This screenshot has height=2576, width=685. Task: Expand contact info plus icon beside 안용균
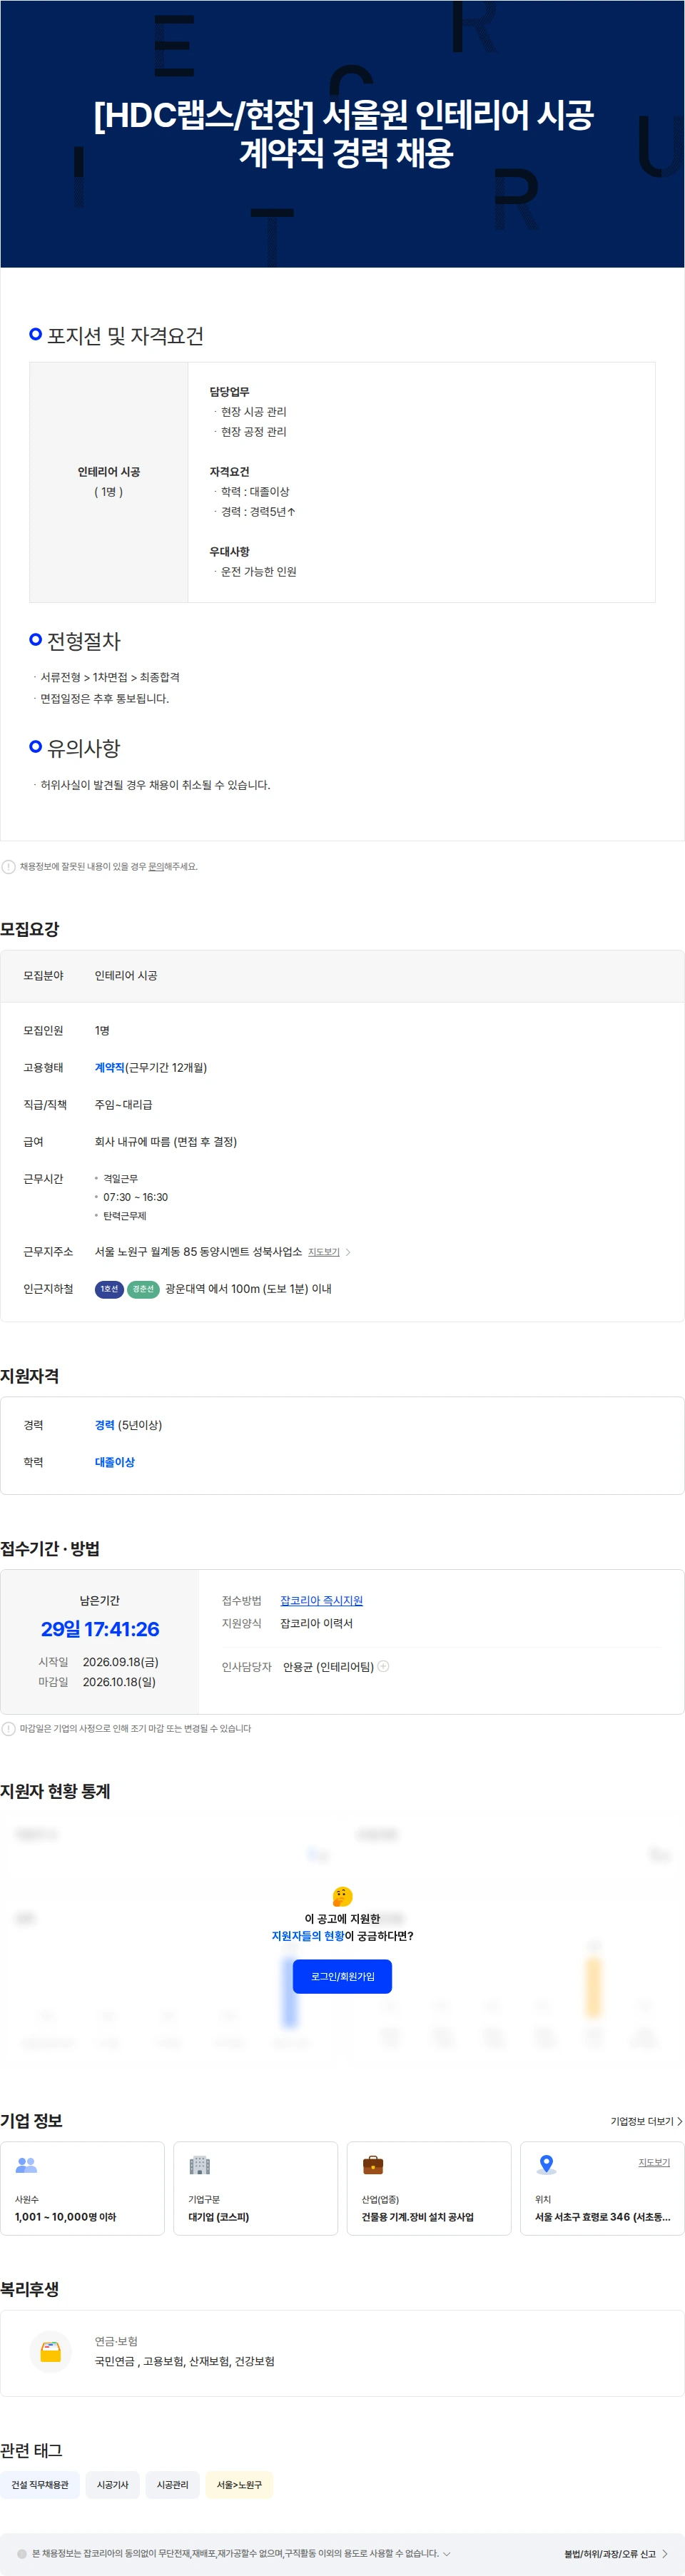click(383, 1666)
